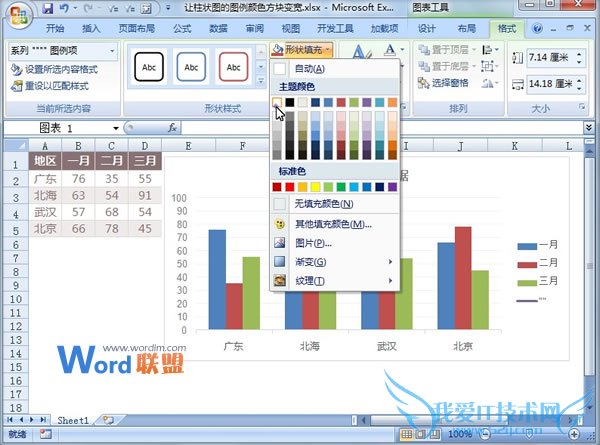Open the Name Box dropdown arrow
This screenshot has height=445, width=600.
coord(116,128)
